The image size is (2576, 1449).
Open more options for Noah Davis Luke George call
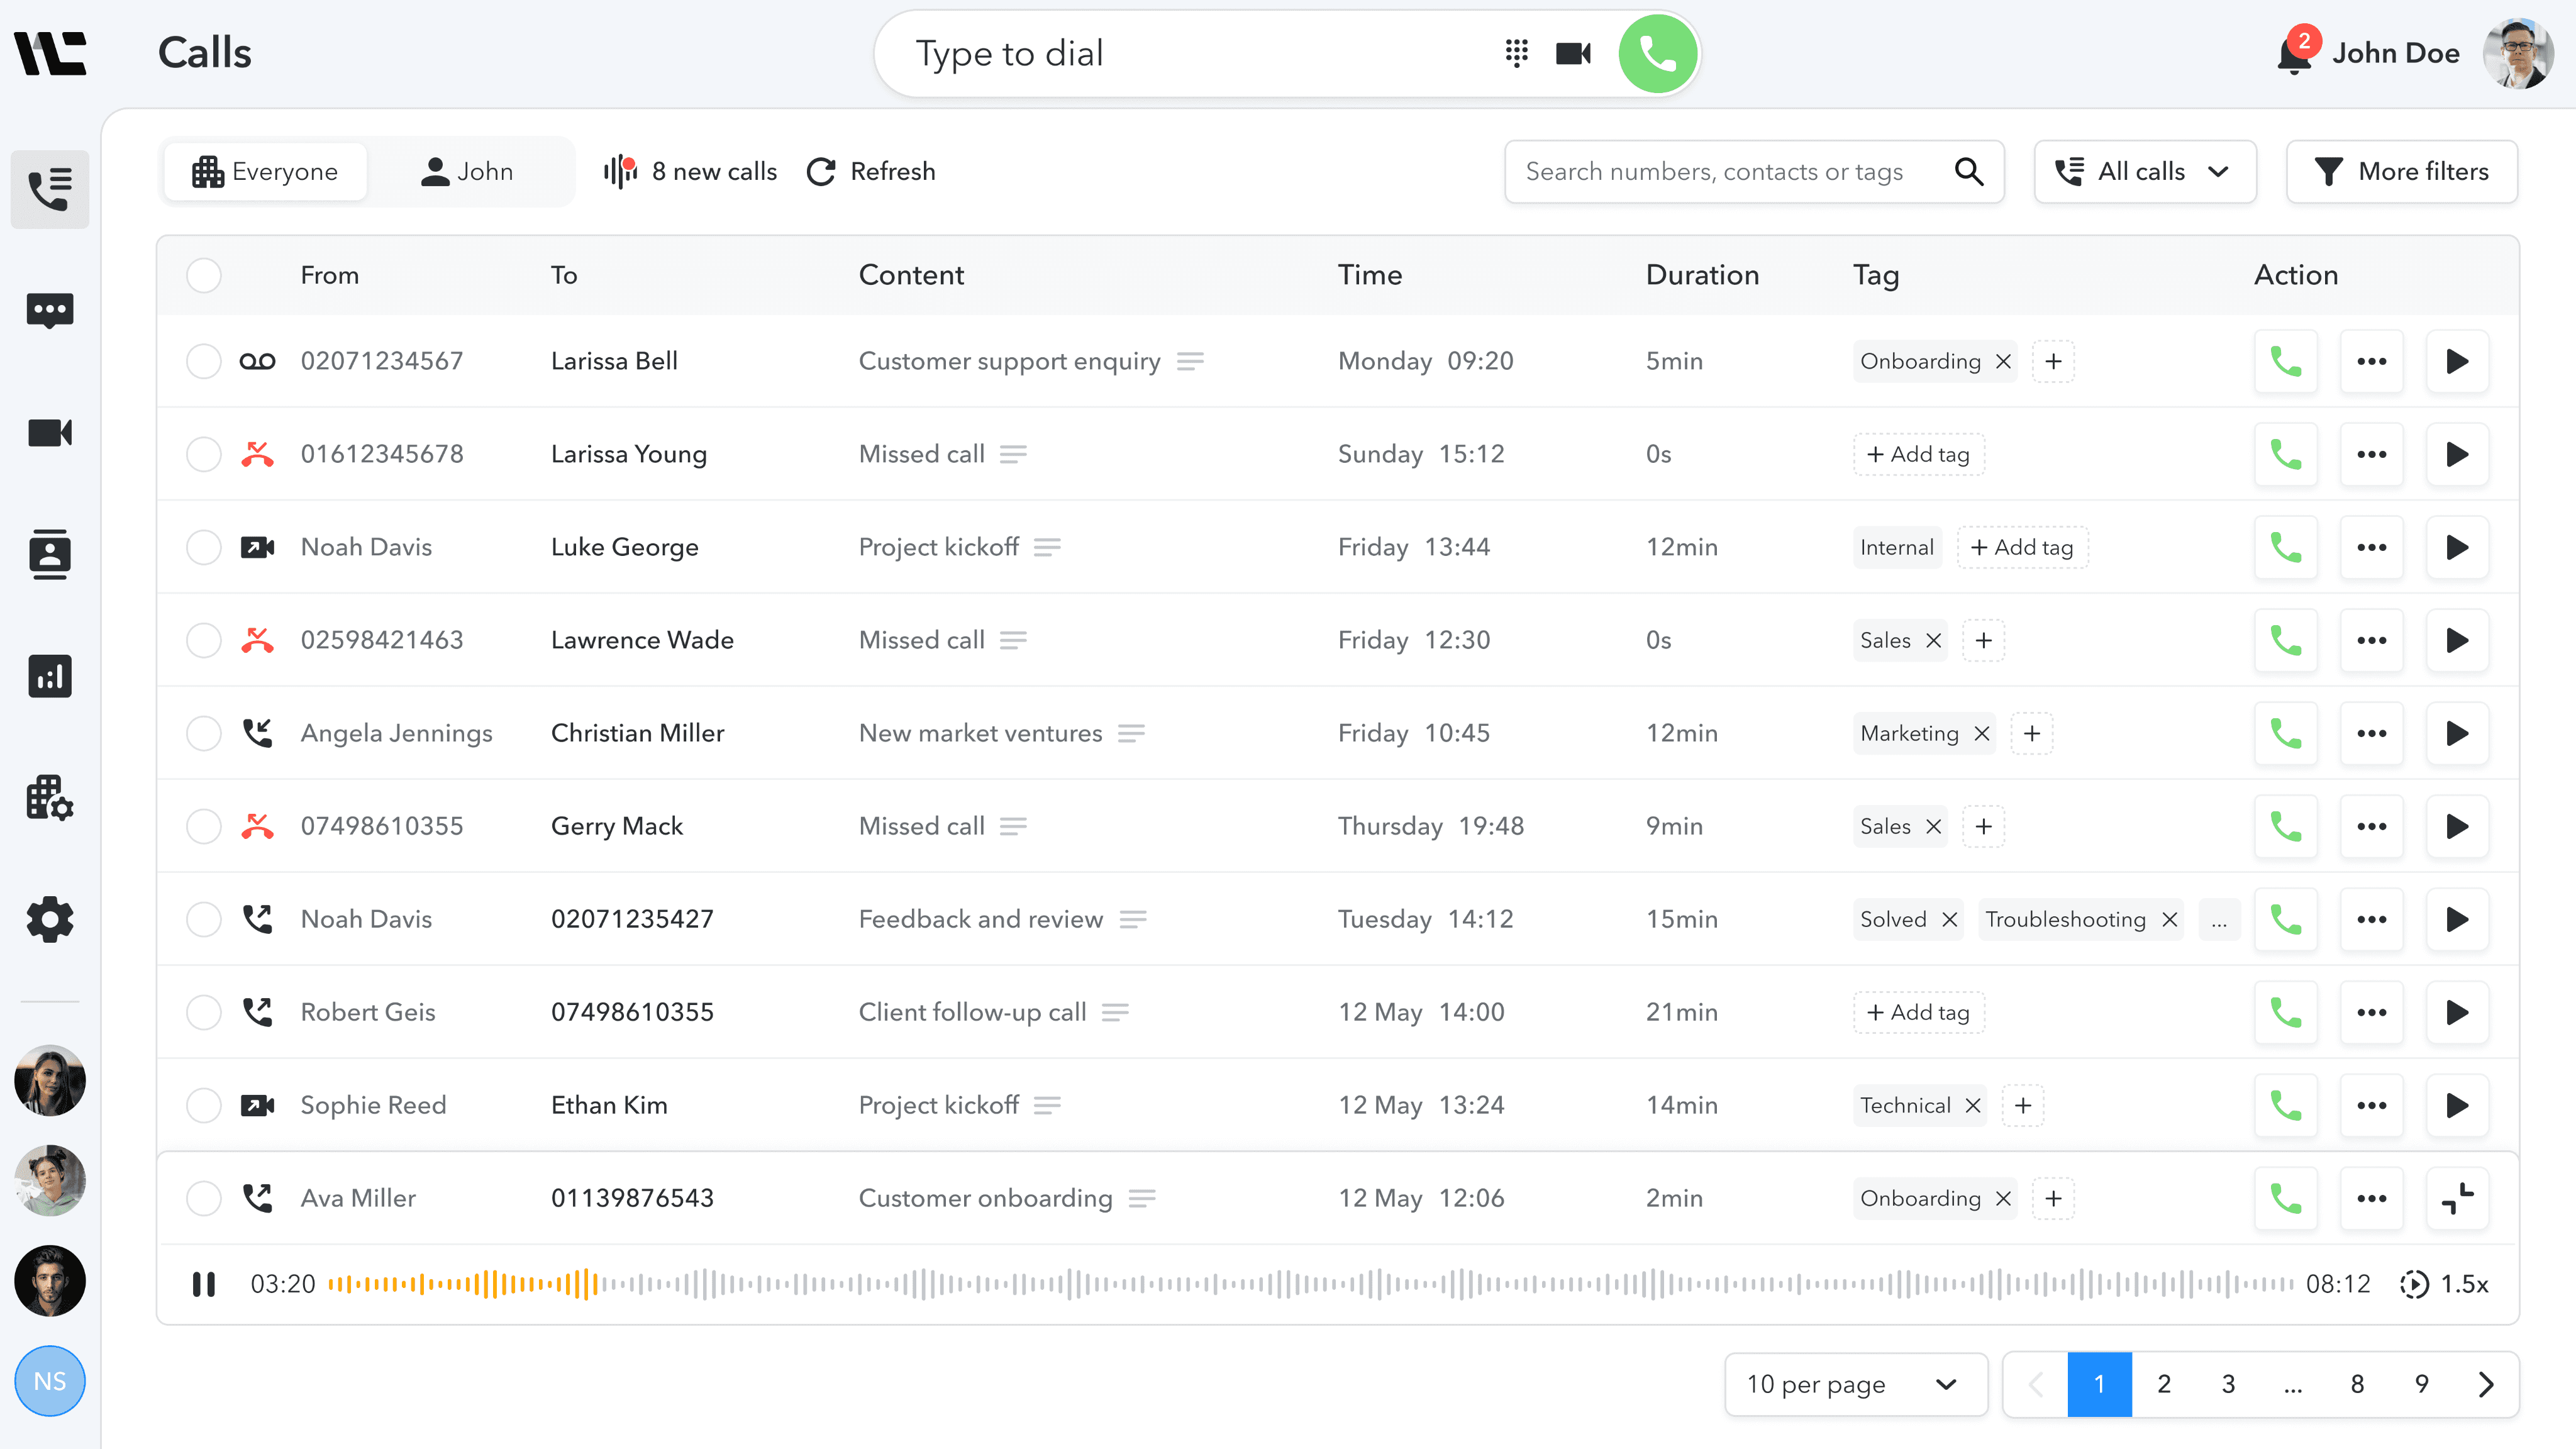click(2371, 547)
